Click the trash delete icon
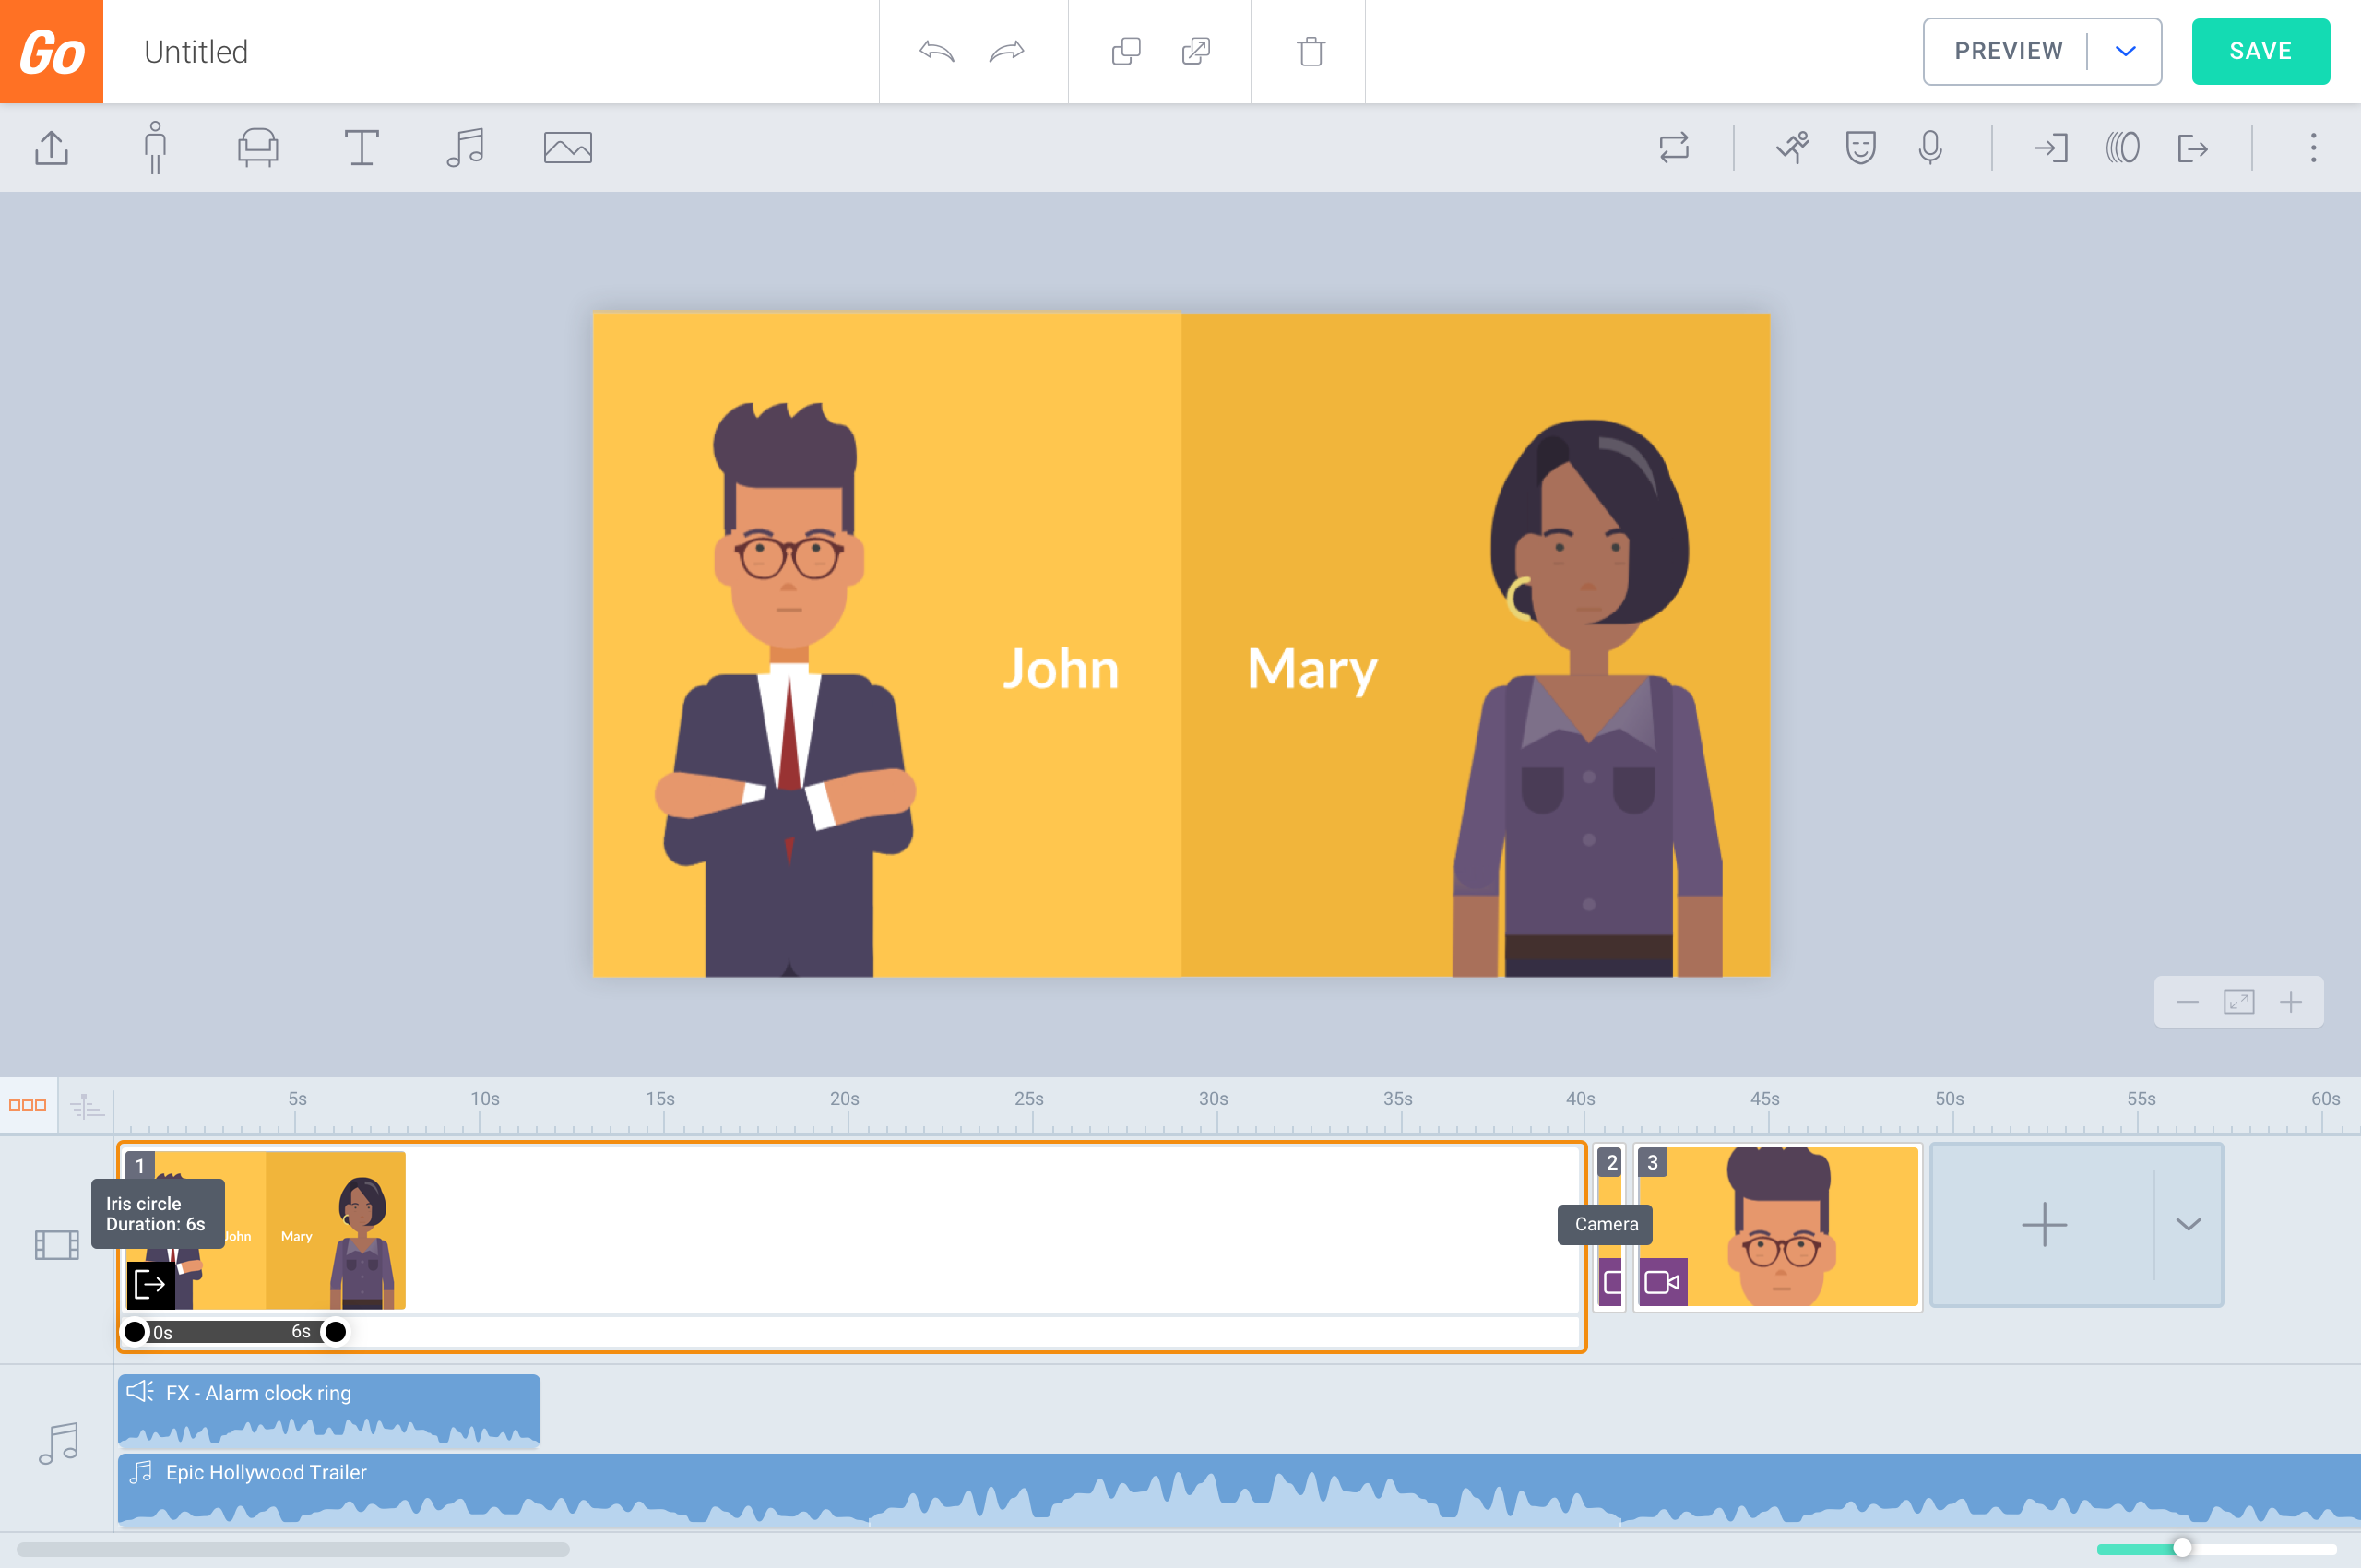 pyautogui.click(x=1310, y=51)
